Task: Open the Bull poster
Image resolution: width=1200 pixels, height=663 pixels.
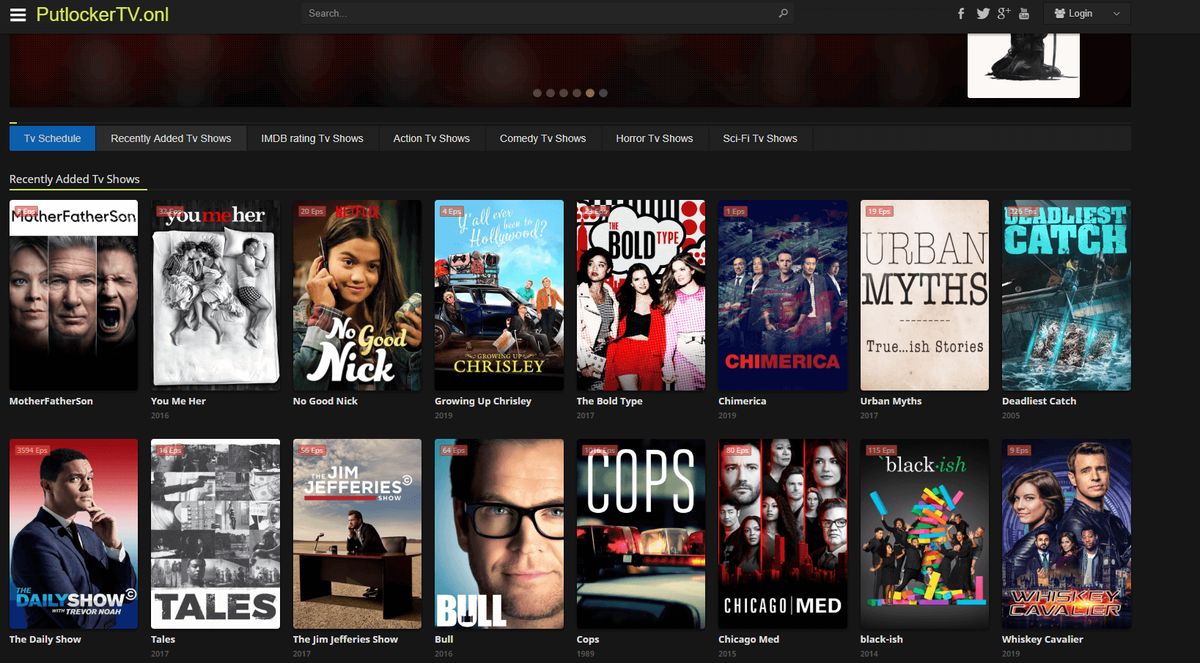Action: [499, 534]
